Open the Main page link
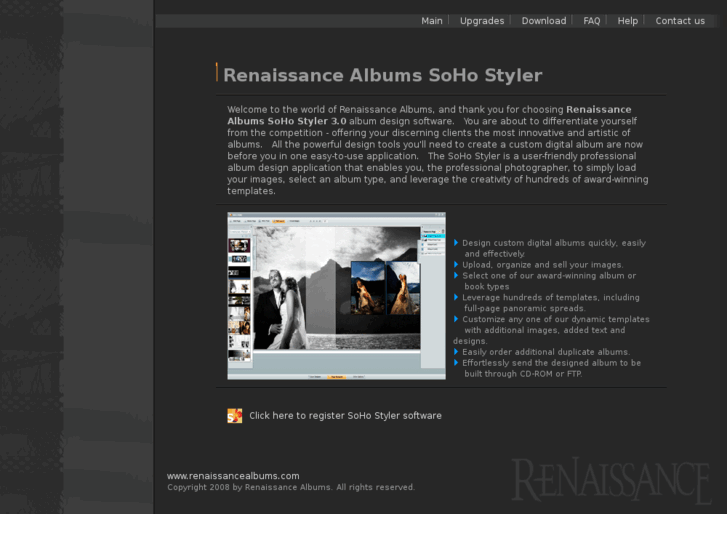Image resolution: width=727 pixels, height=545 pixels. [x=432, y=21]
